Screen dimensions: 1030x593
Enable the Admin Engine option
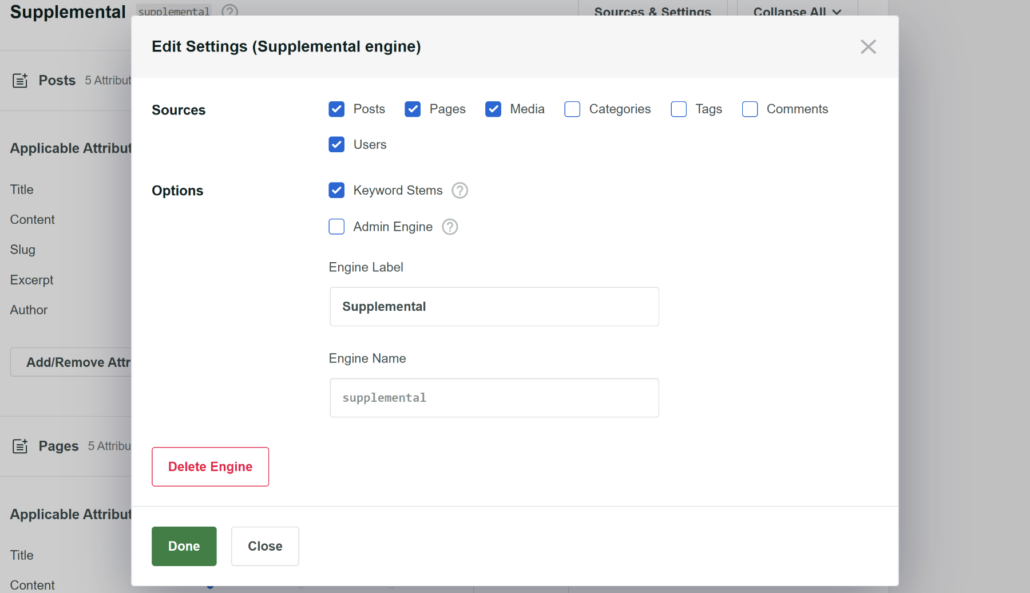click(336, 226)
